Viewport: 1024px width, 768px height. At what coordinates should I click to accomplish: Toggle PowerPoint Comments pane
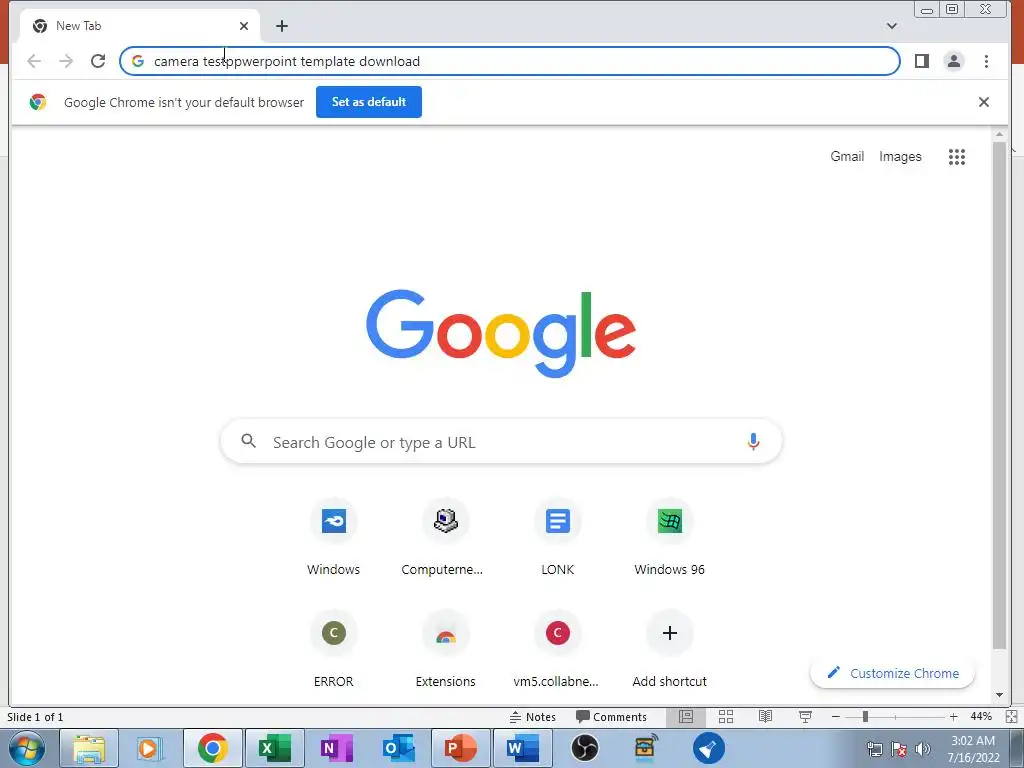[611, 717]
